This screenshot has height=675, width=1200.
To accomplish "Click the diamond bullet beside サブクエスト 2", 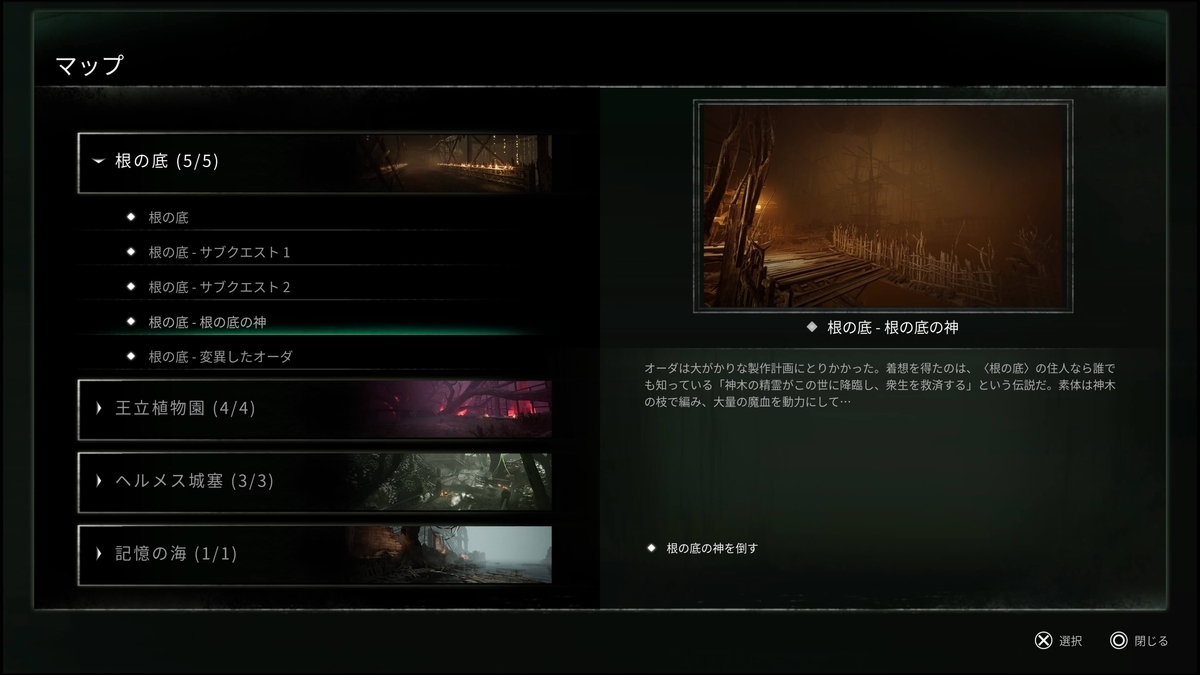I will 131,287.
